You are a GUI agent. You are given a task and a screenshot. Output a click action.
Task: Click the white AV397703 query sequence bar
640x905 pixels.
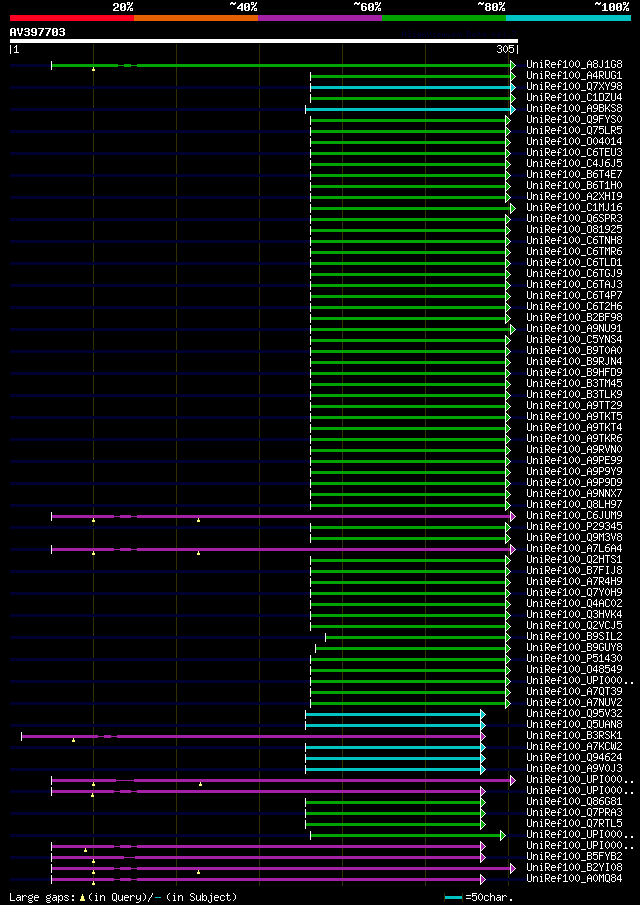(264, 41)
